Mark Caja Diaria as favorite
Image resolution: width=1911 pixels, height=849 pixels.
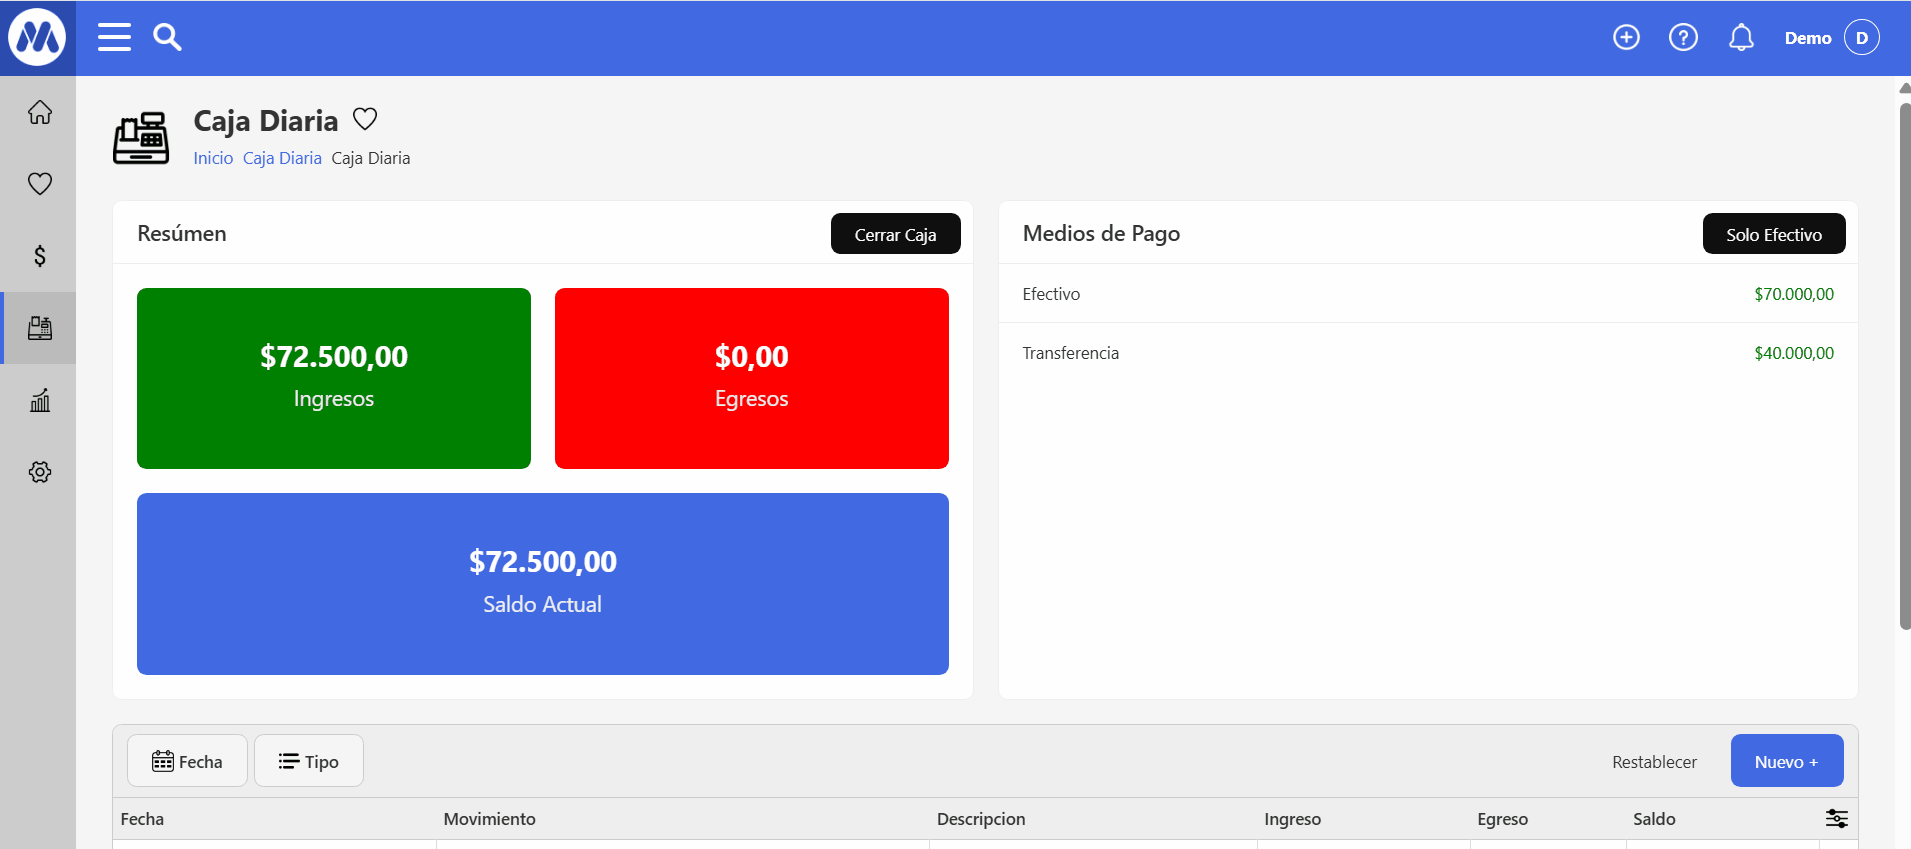pyautogui.click(x=365, y=119)
